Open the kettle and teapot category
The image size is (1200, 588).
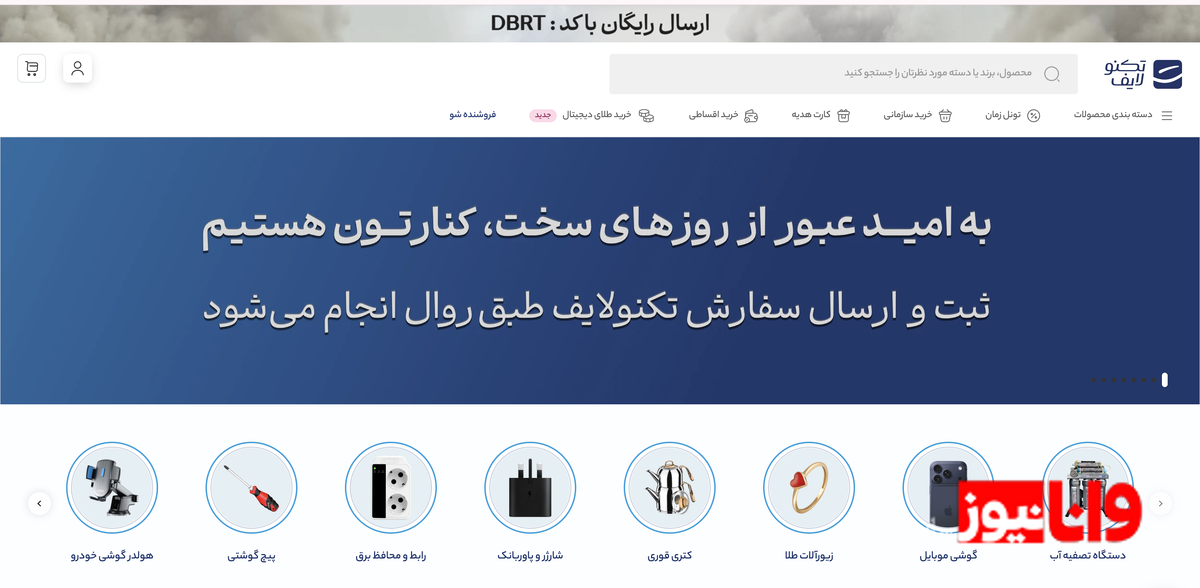669,488
